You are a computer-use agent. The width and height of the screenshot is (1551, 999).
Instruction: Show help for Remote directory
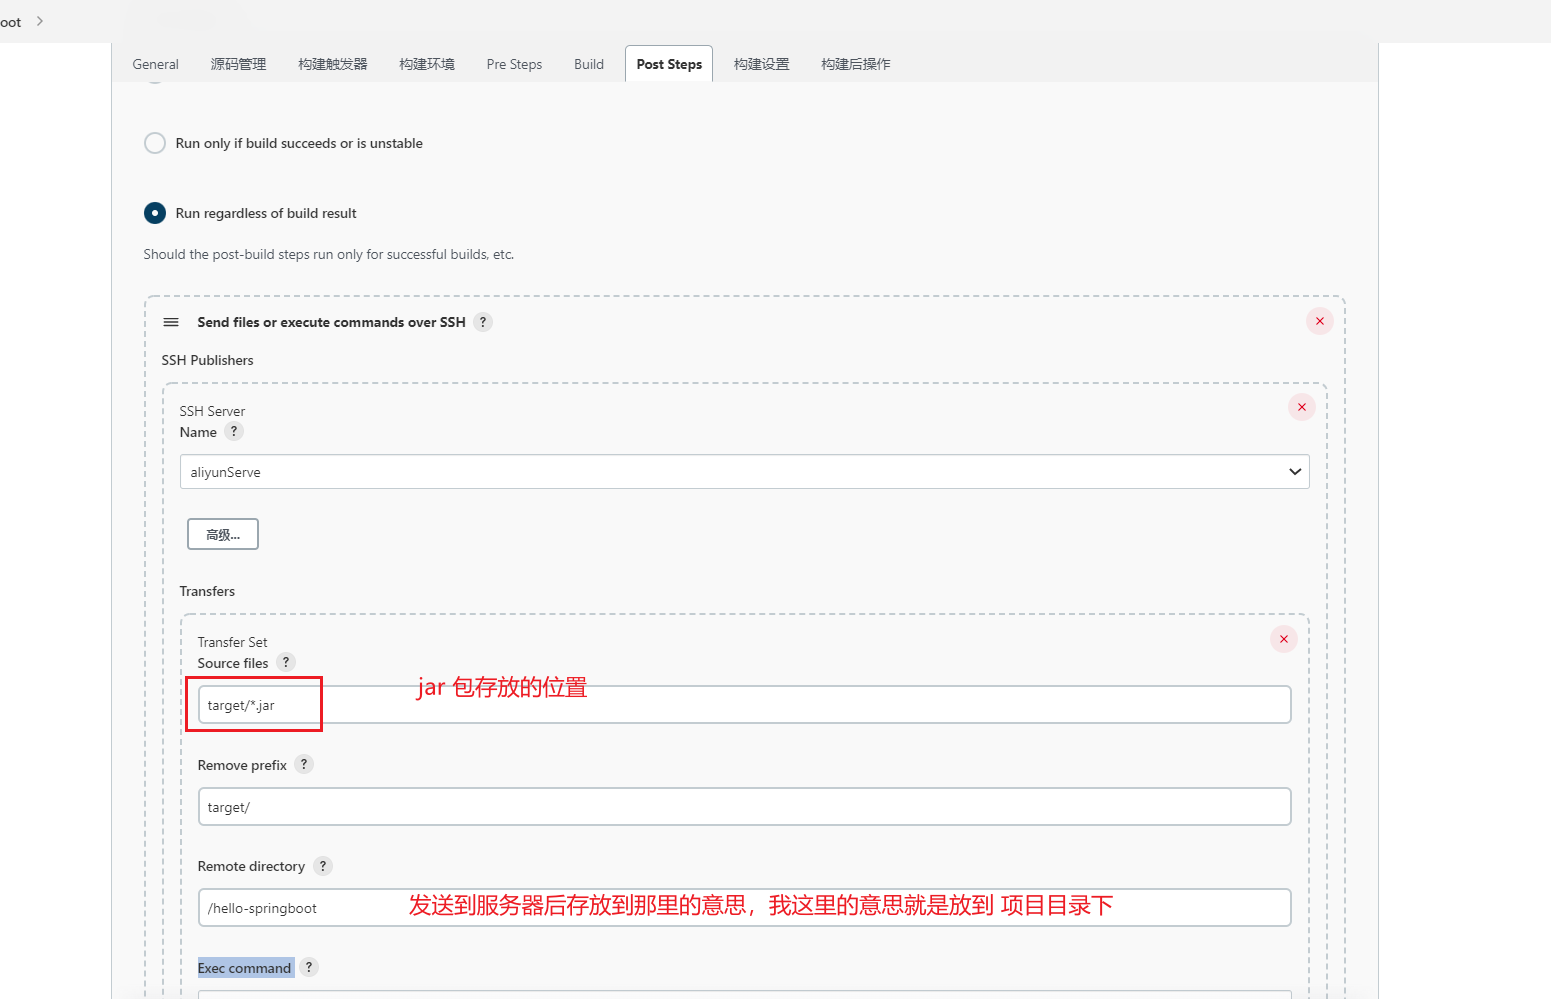pyautogui.click(x=323, y=866)
